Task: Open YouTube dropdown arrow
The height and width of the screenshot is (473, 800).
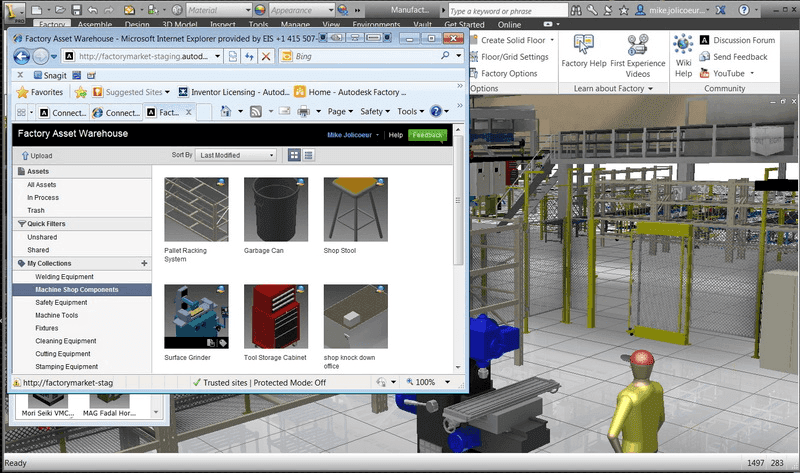Action: (x=752, y=73)
